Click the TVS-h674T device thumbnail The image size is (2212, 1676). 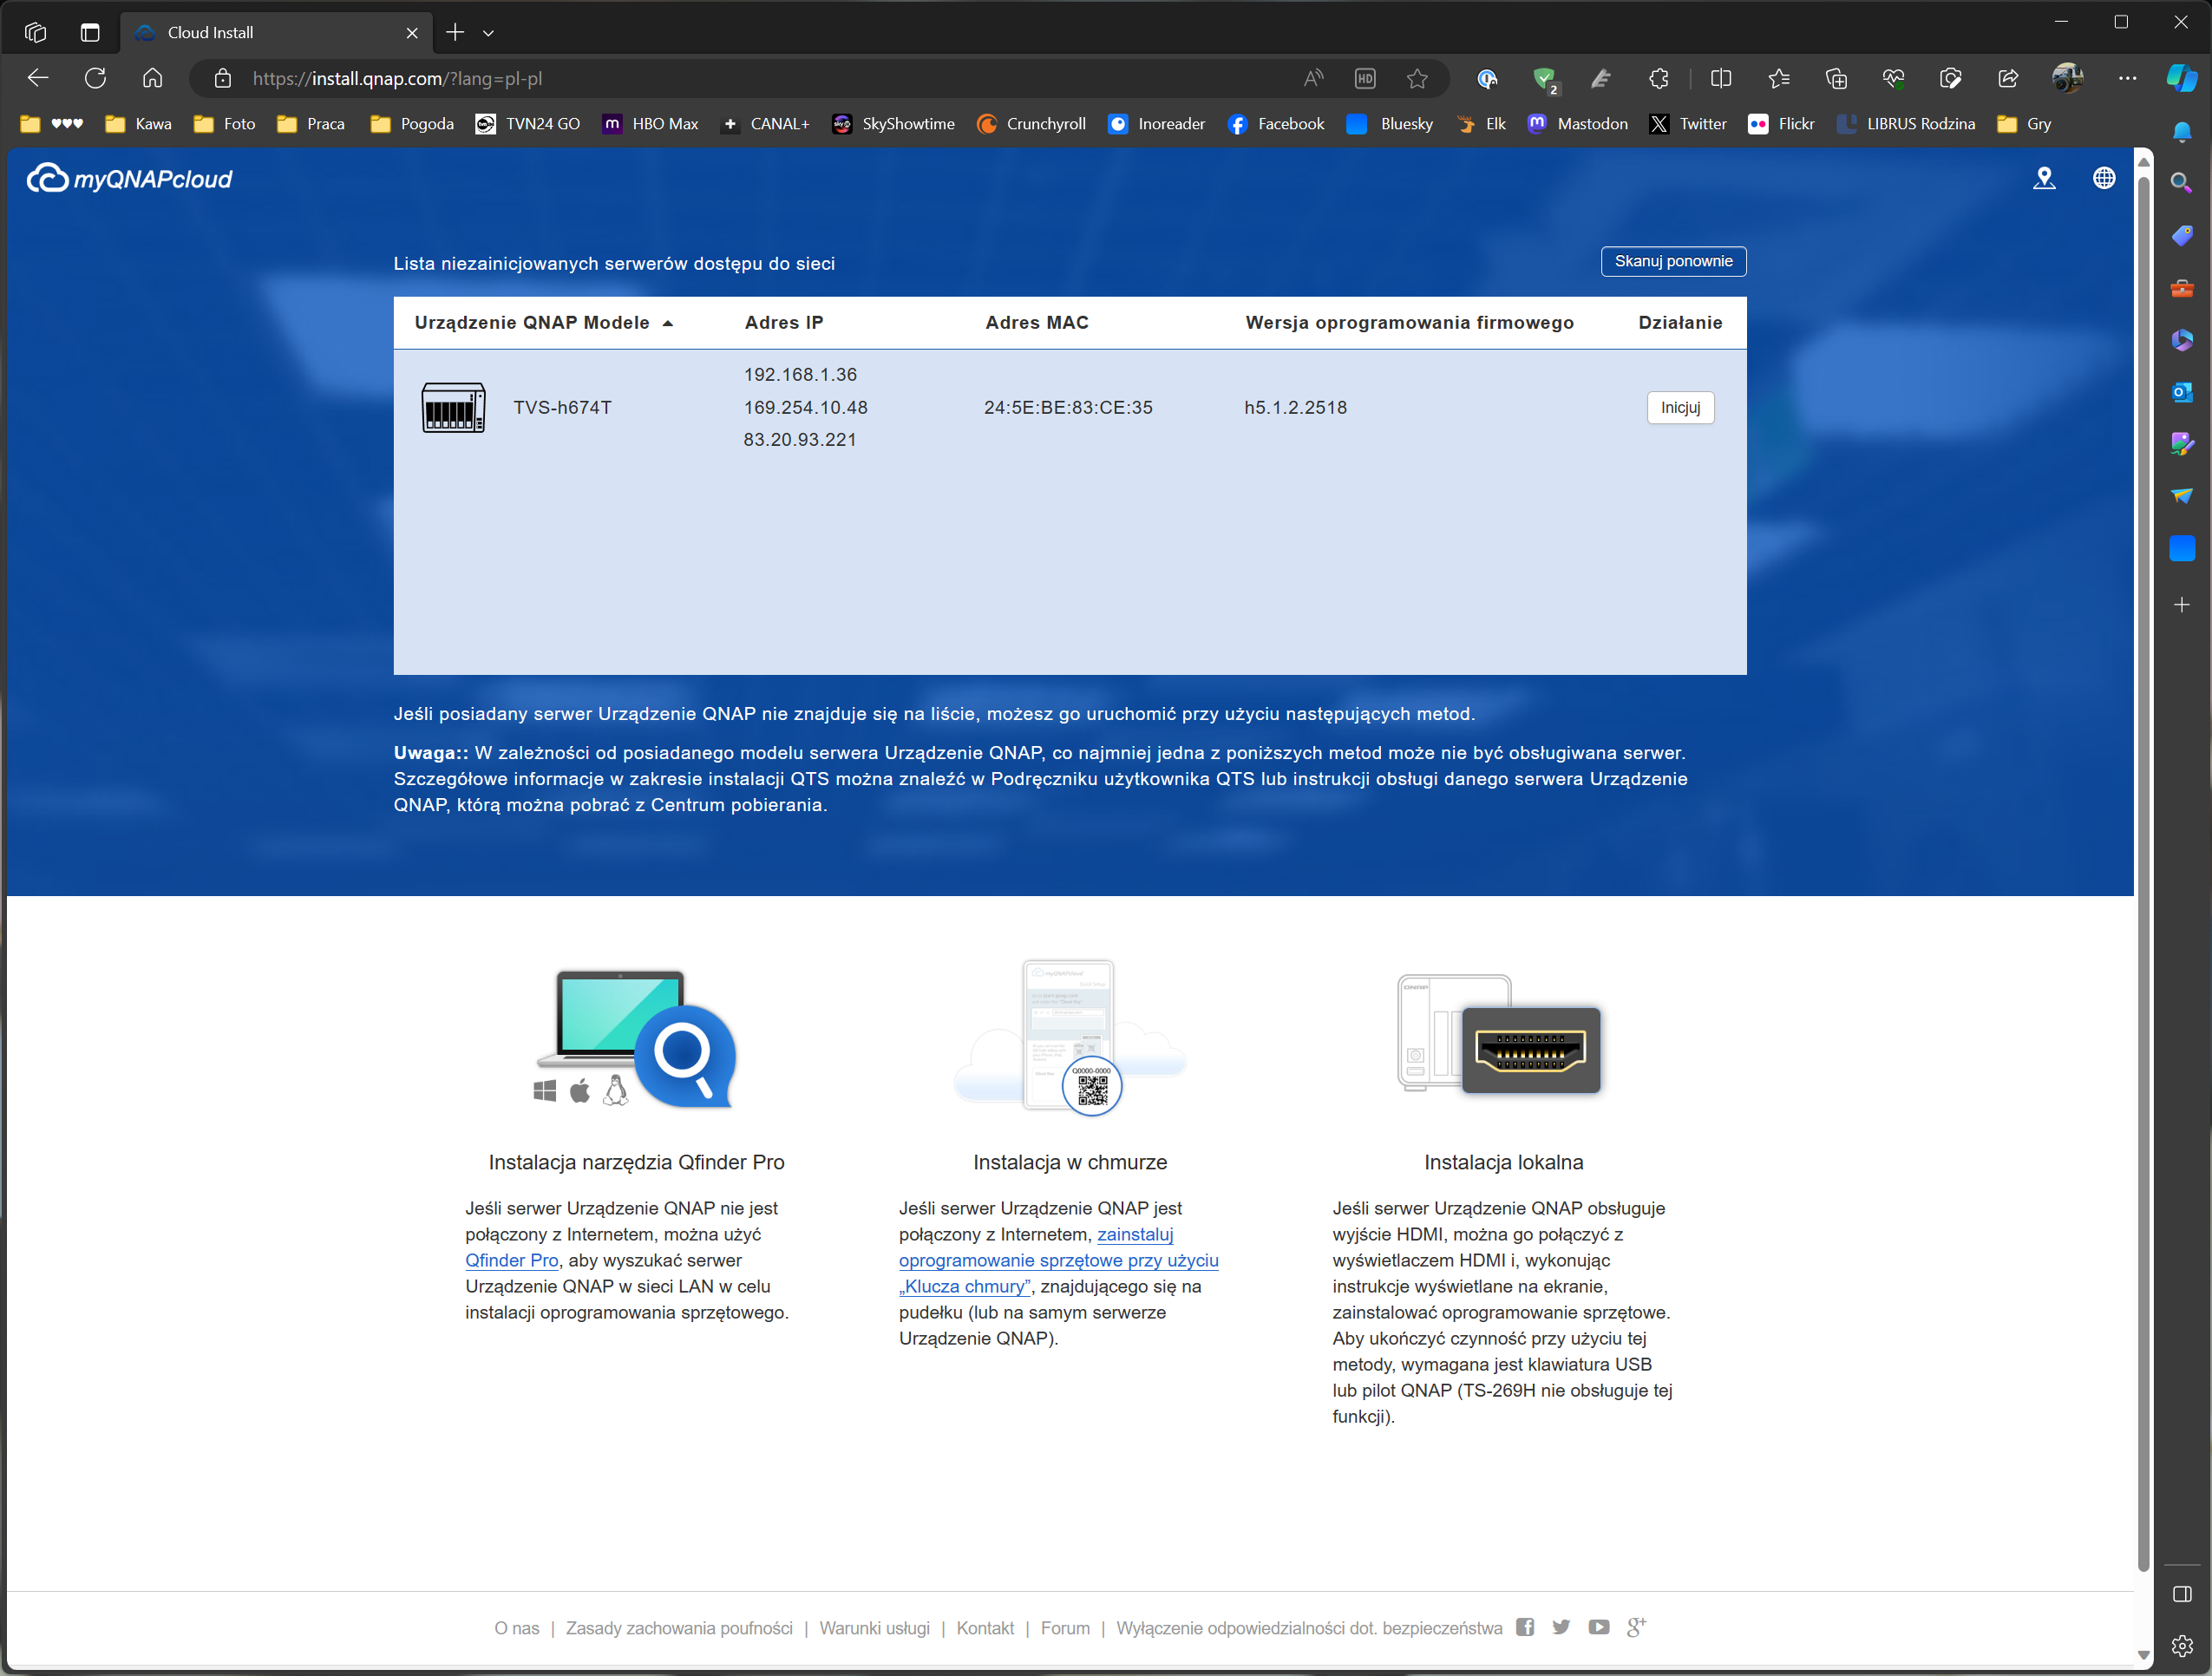(453, 407)
